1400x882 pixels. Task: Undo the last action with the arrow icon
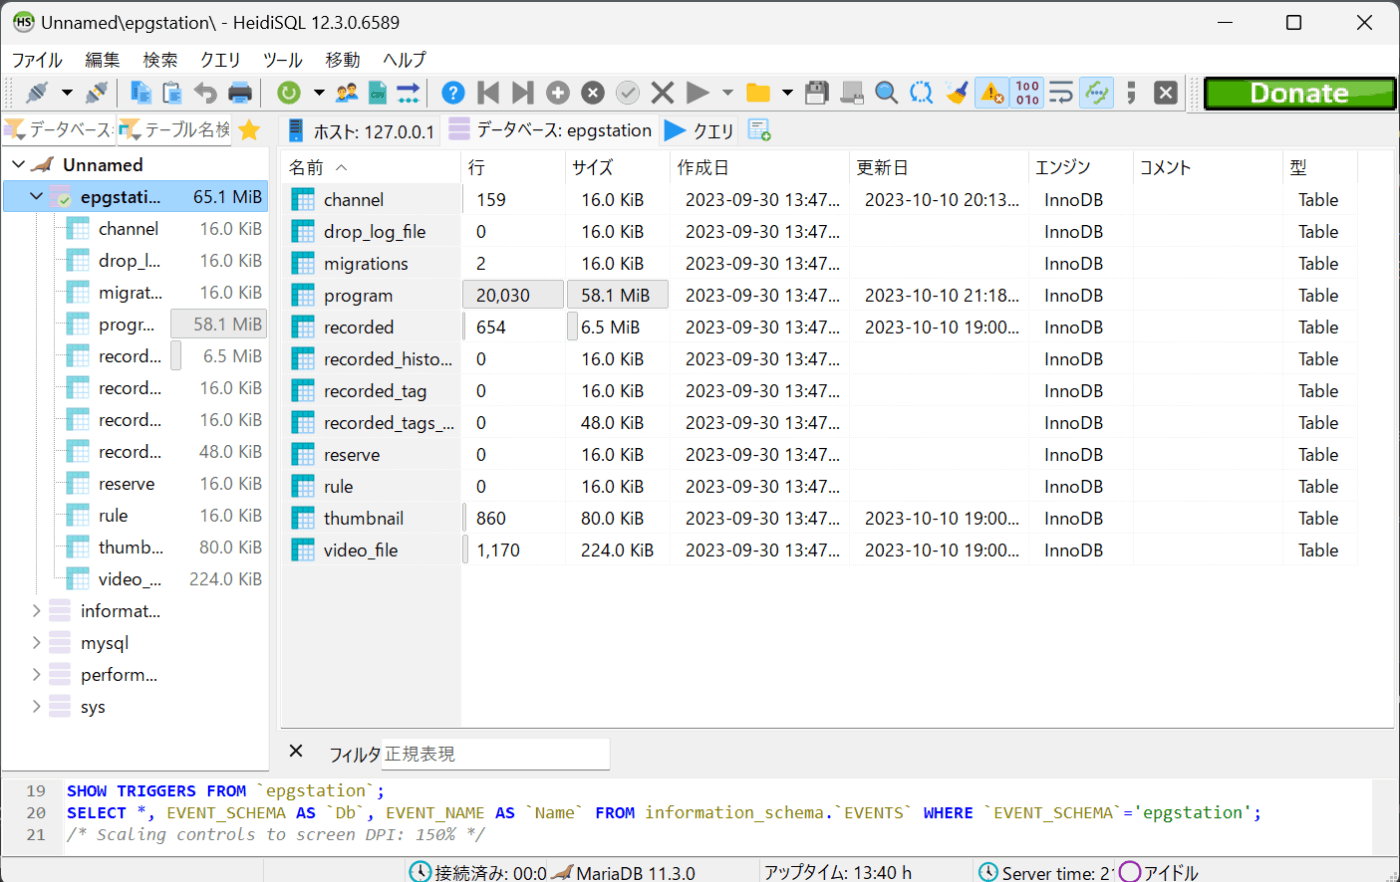click(205, 93)
